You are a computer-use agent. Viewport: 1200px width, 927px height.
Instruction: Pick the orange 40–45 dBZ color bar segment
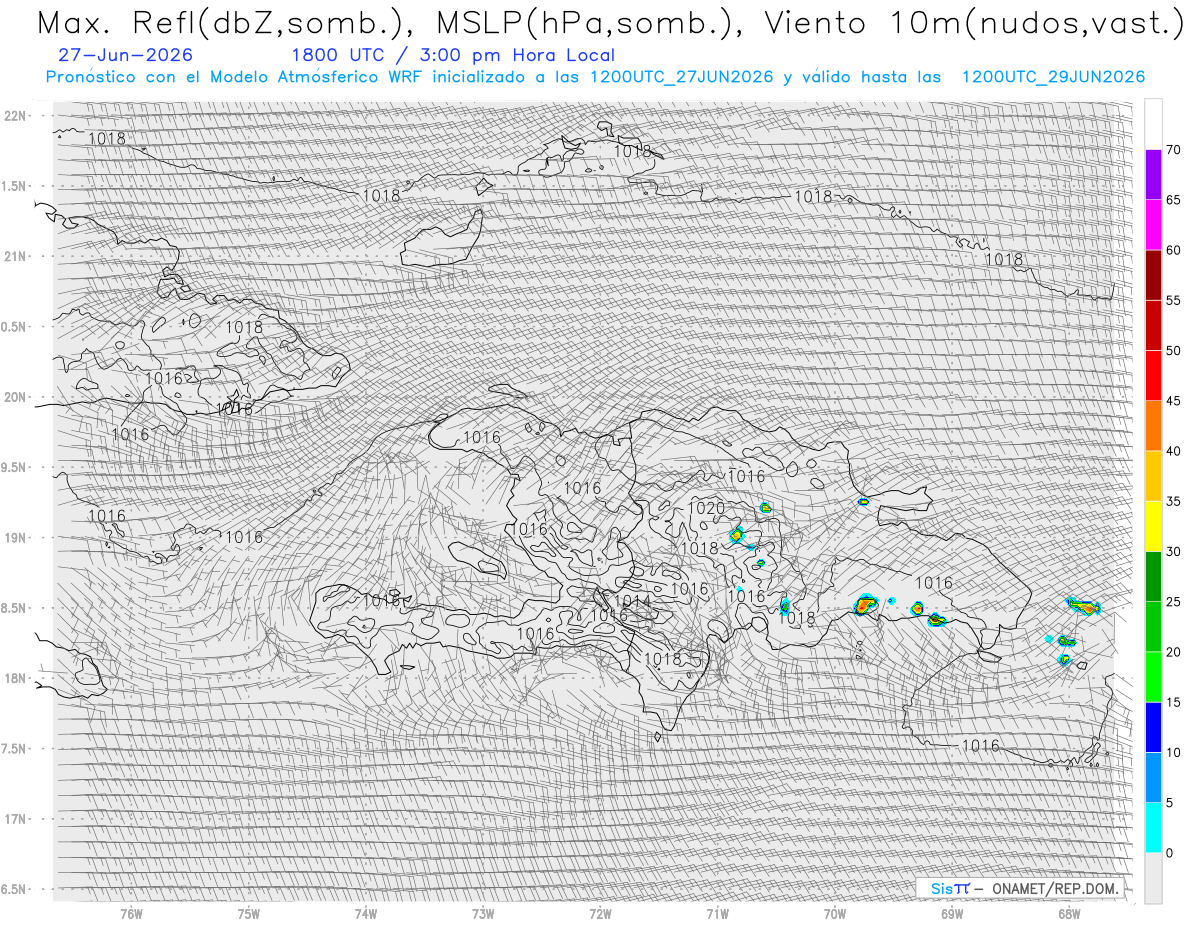coord(1153,426)
